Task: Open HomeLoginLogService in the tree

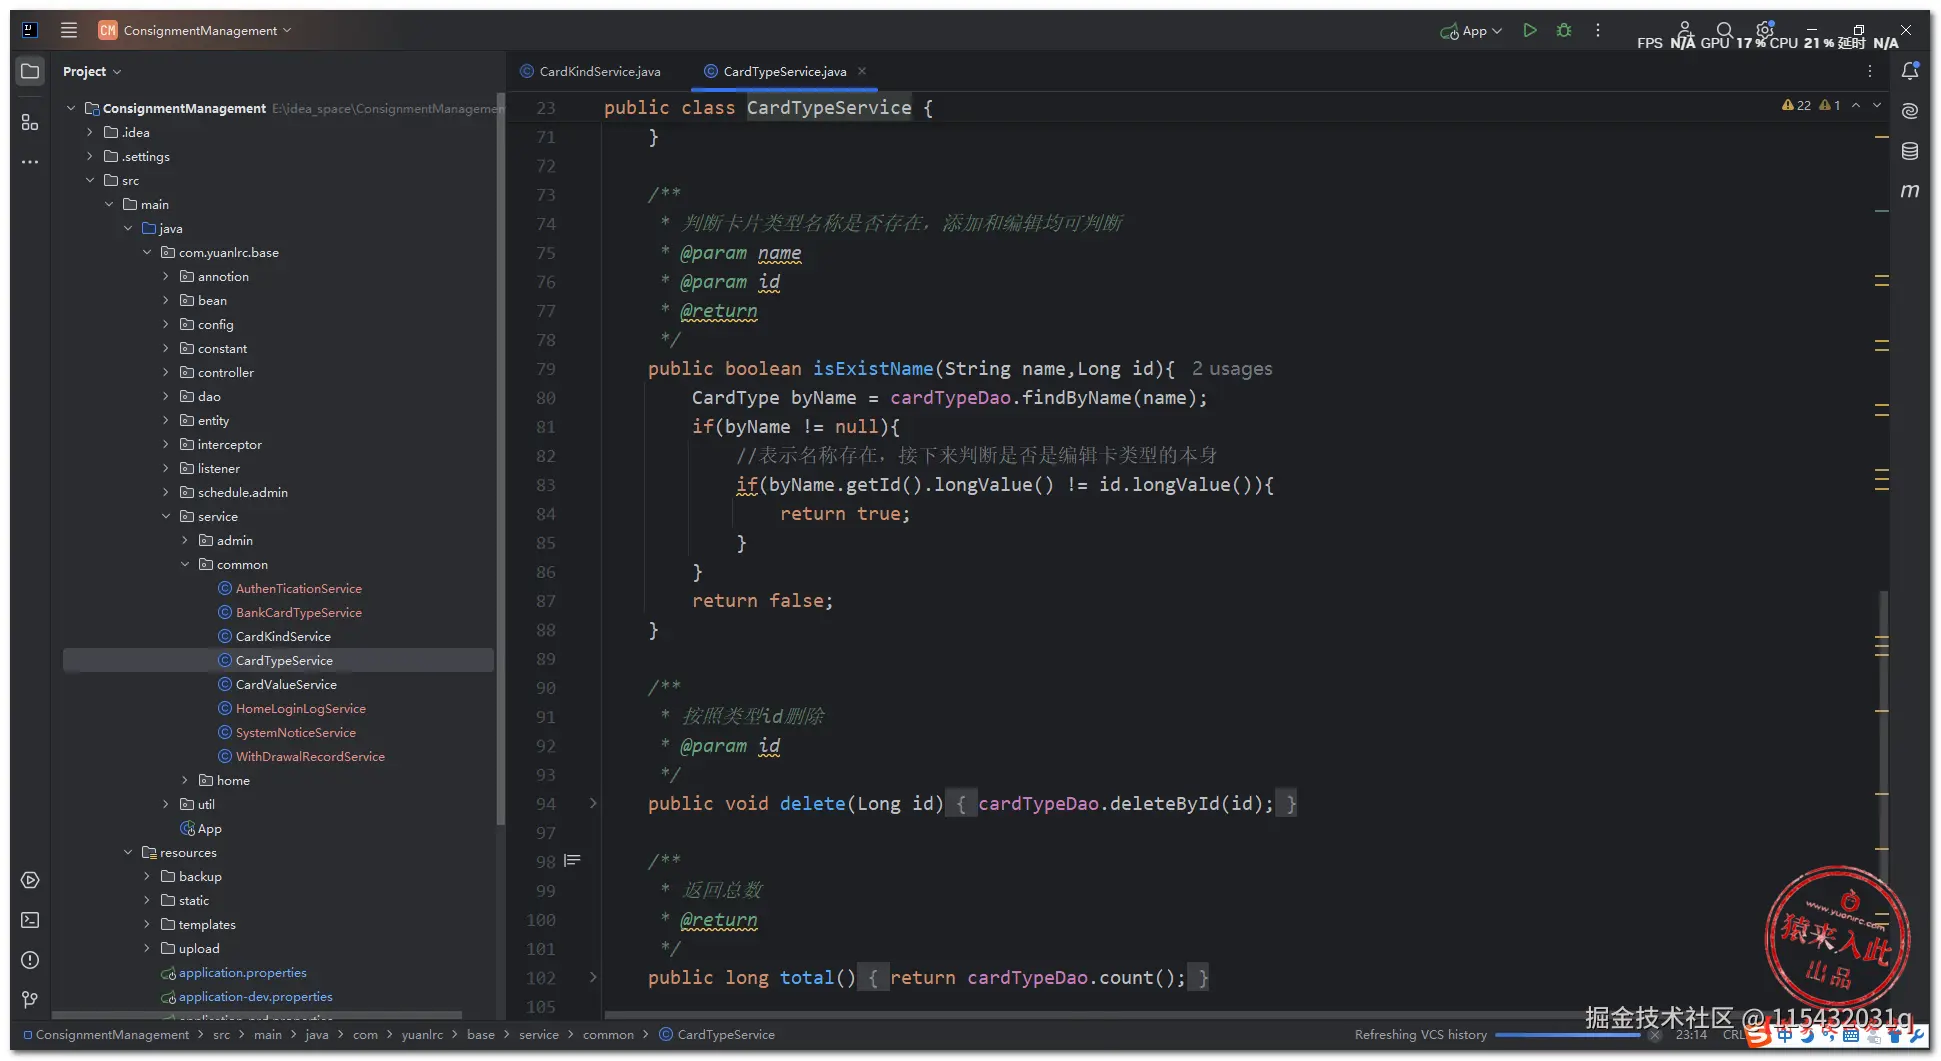Action: point(300,708)
